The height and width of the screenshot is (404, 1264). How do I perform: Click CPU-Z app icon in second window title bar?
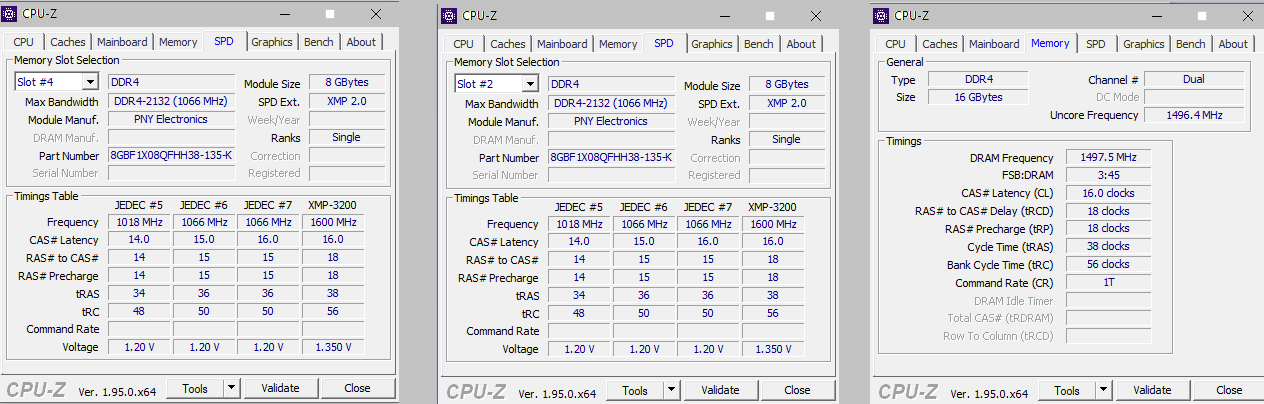449,15
